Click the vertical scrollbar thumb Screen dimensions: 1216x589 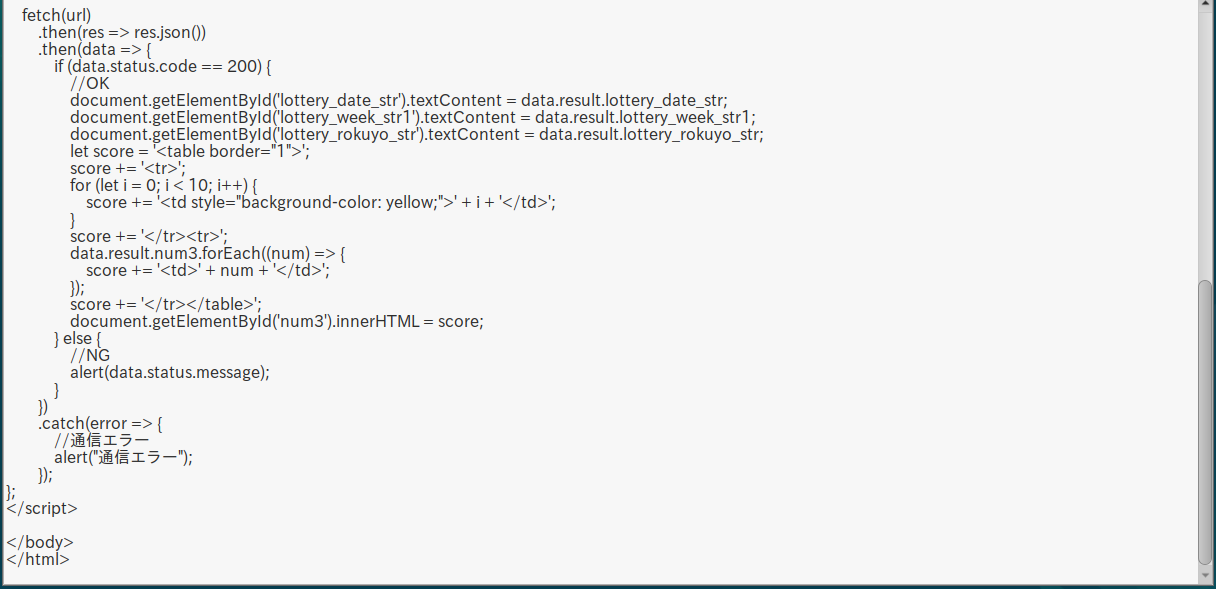point(1205,420)
